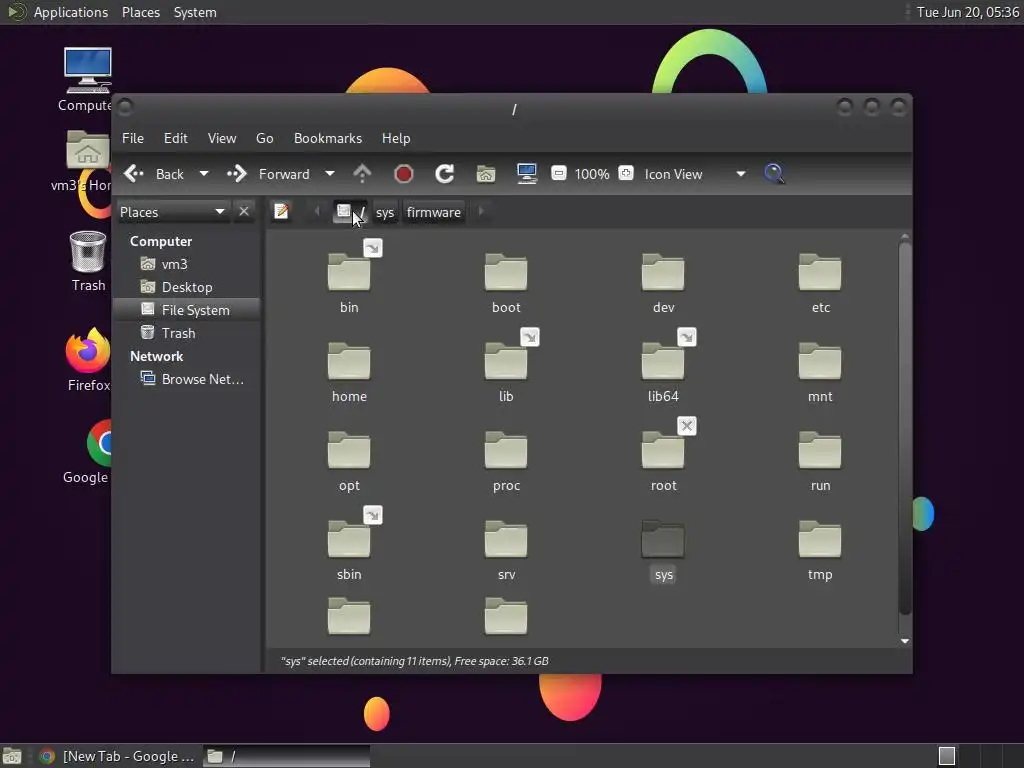The width and height of the screenshot is (1024, 768).
Task: Switch to New Tab Google taskbar window
Action: click(118, 756)
